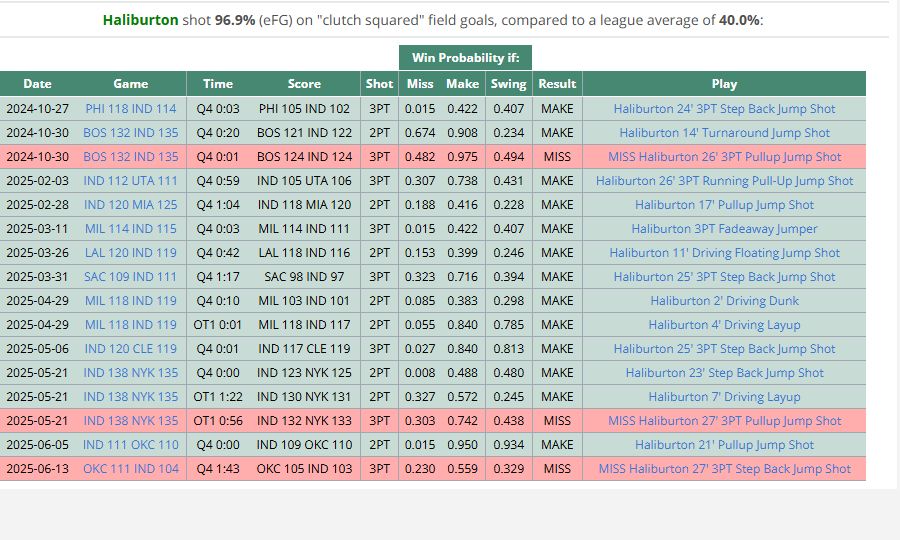The height and width of the screenshot is (540, 900).
Task: Open the PHI 118 IND 114 game link
Action: coord(131,108)
